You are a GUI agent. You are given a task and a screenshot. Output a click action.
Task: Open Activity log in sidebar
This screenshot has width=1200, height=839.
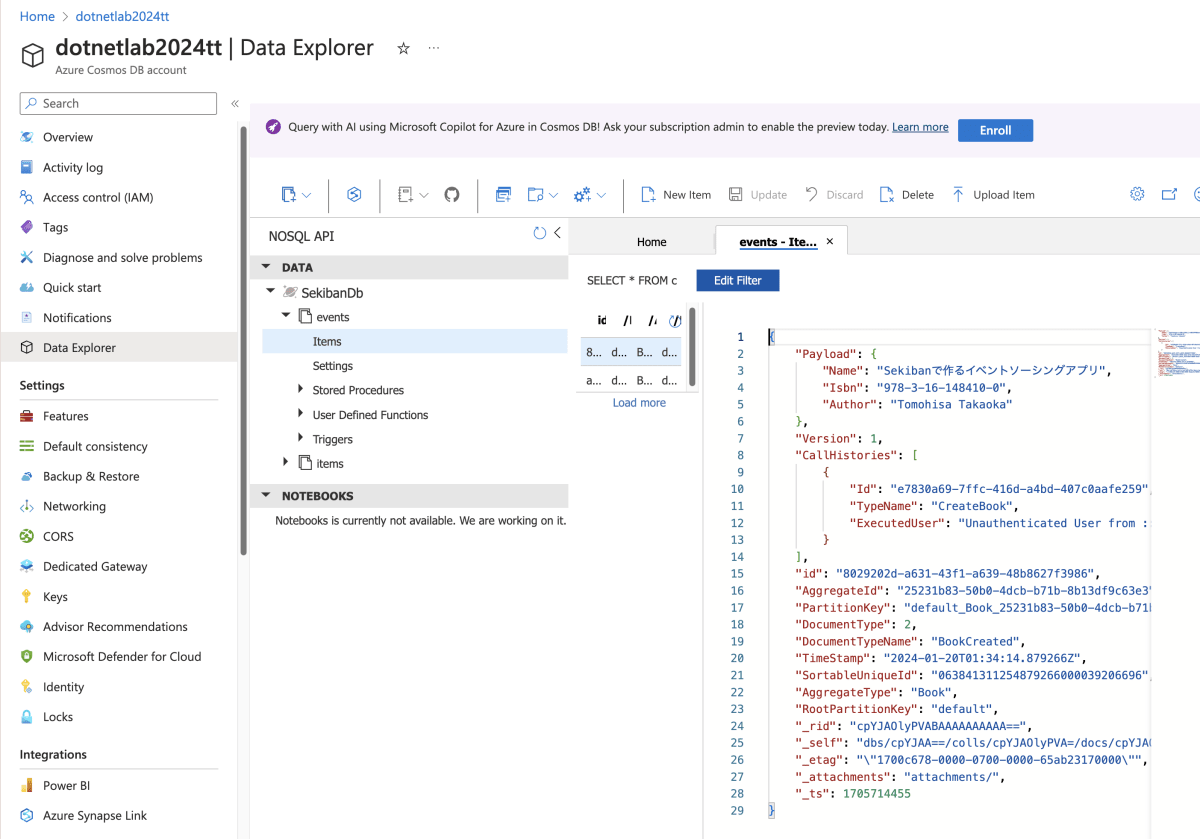point(73,167)
